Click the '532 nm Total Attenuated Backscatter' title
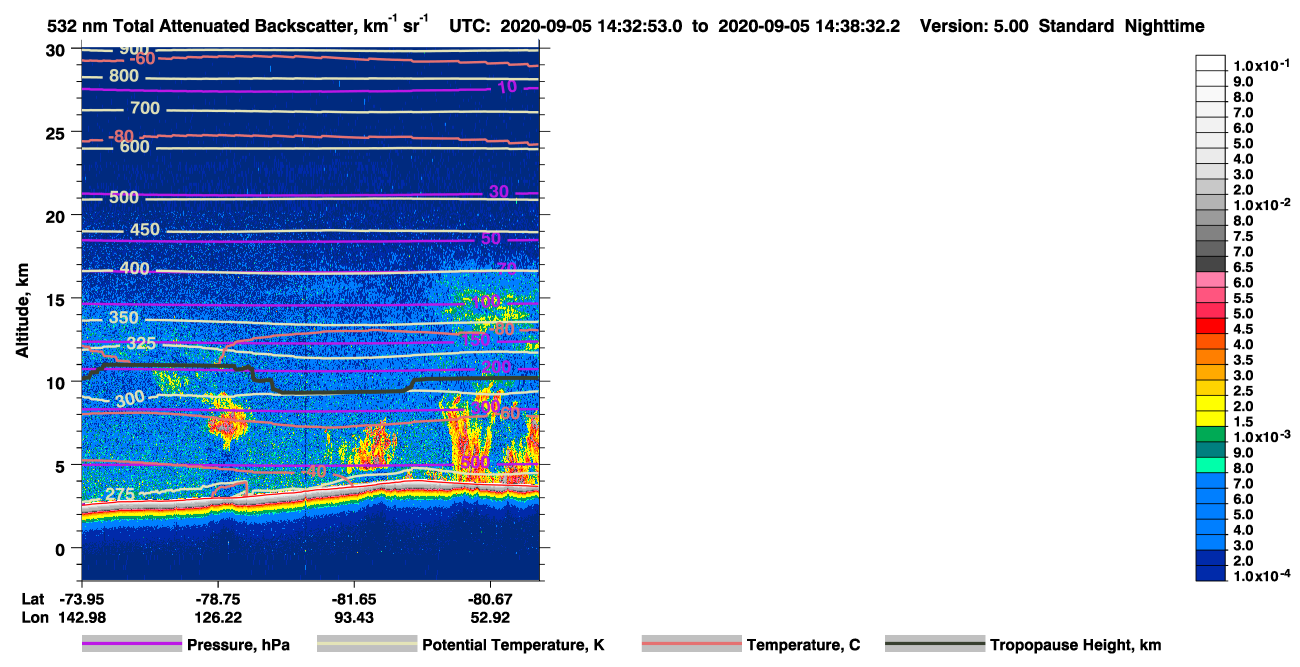Screen dimensions: 1300x667 tap(203, 27)
